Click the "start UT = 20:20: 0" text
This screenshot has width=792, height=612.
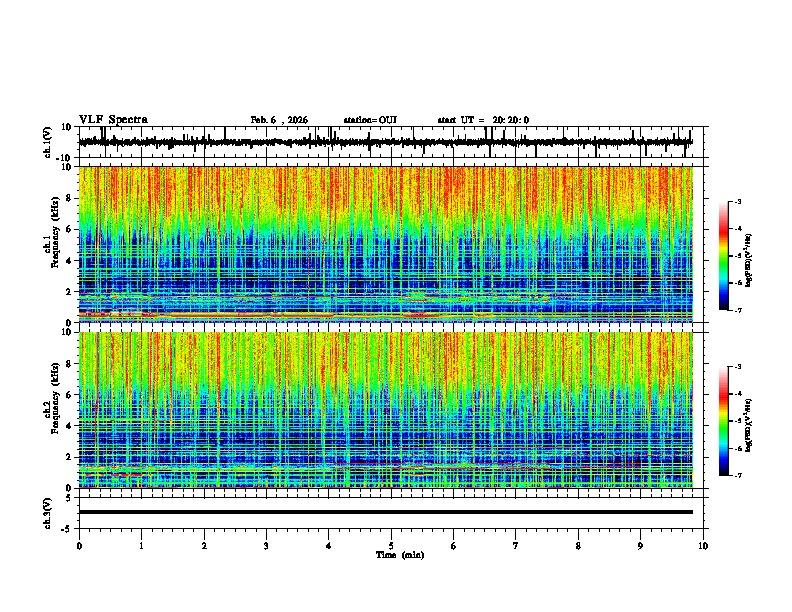(x=483, y=120)
